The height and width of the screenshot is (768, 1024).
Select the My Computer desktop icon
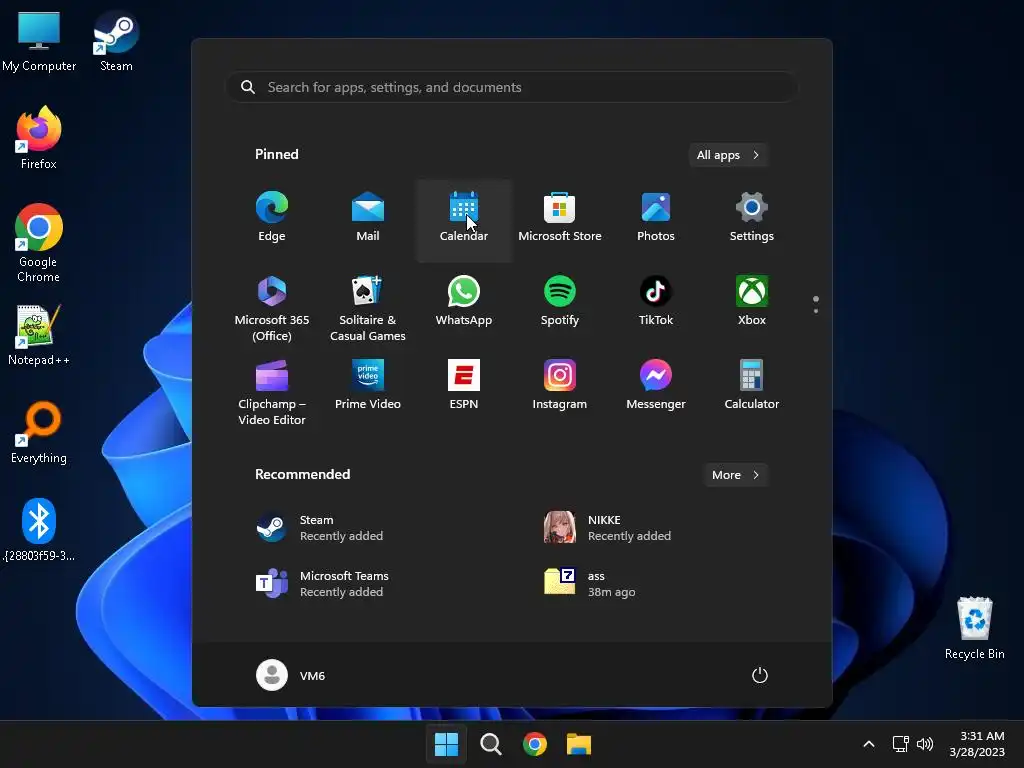(x=39, y=42)
